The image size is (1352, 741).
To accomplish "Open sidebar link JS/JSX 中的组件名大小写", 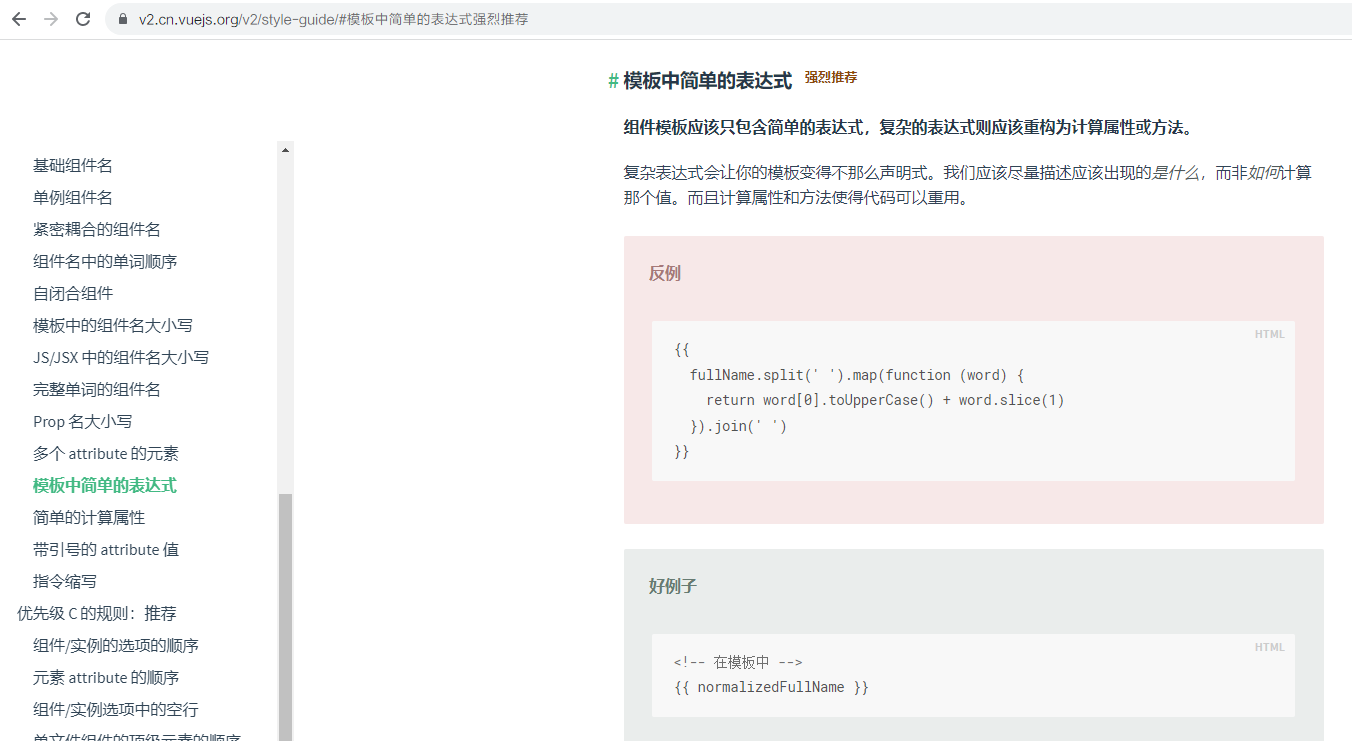I will tap(121, 357).
